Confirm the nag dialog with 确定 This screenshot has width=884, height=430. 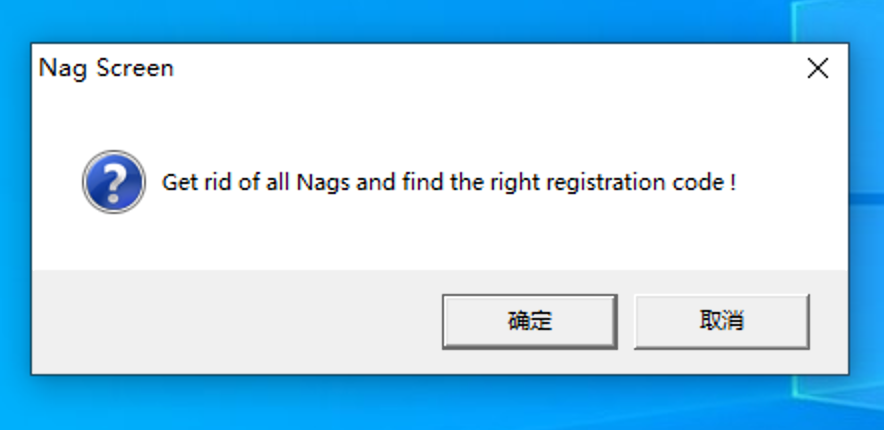click(x=529, y=321)
